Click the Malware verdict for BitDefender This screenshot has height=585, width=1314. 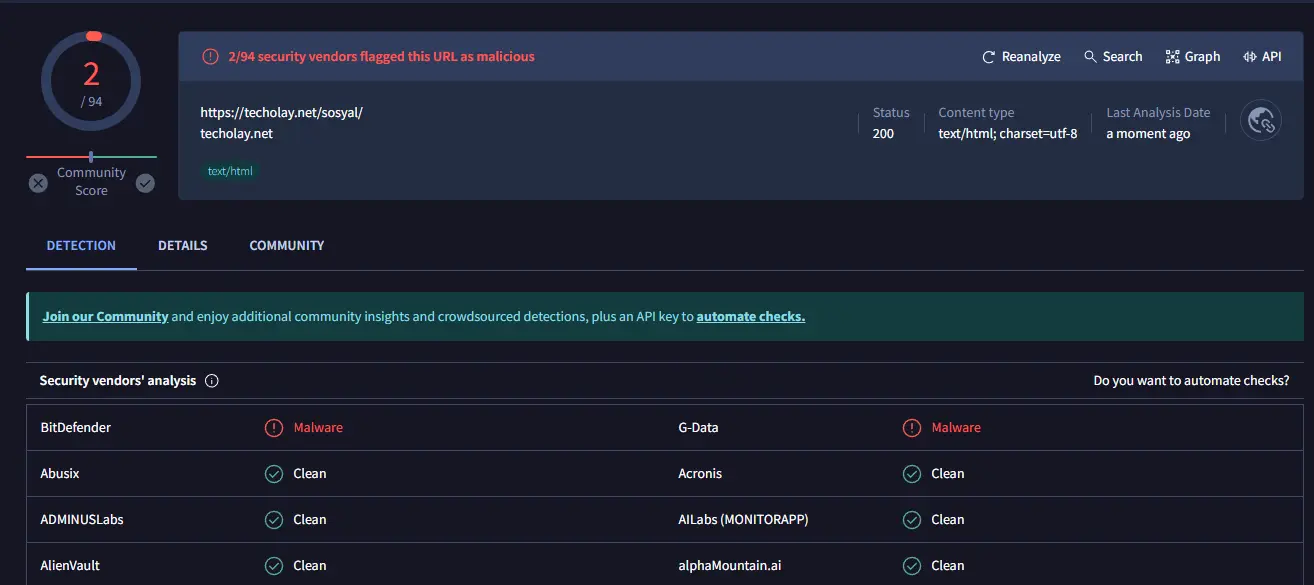[x=318, y=428]
